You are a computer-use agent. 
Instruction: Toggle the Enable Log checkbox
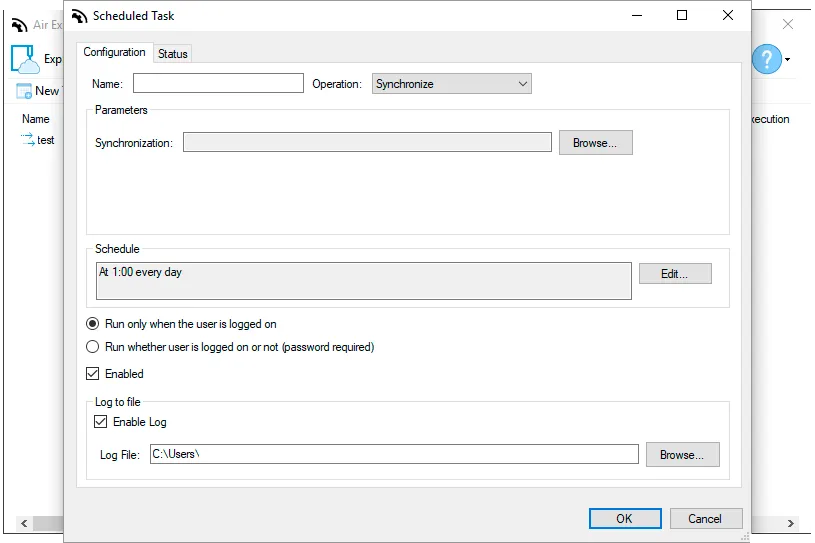(x=100, y=421)
